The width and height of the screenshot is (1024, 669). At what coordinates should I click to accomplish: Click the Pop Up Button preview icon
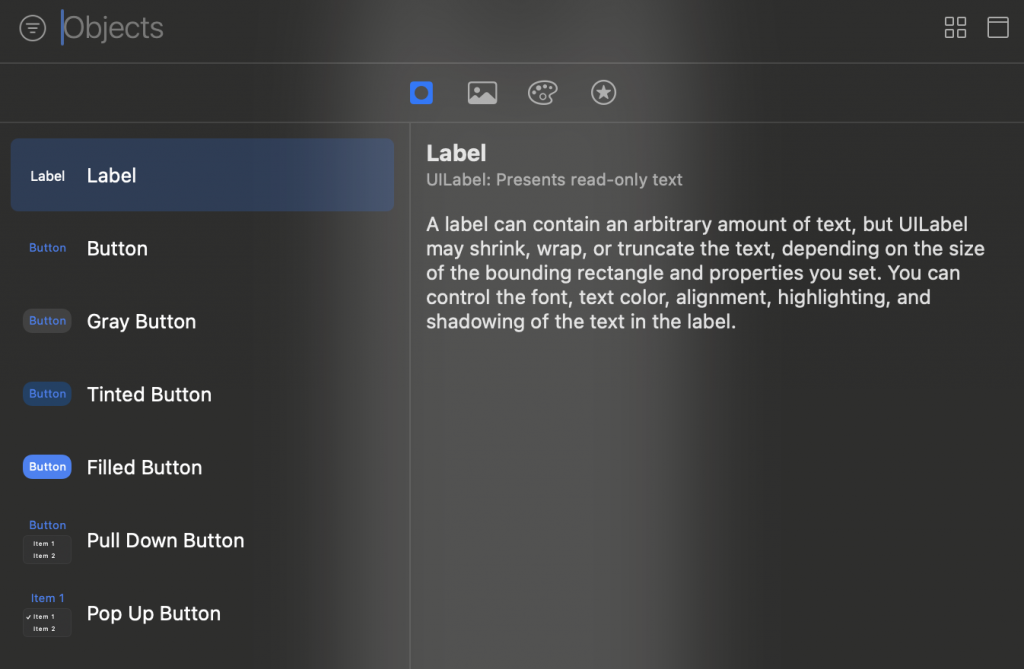coord(47,614)
